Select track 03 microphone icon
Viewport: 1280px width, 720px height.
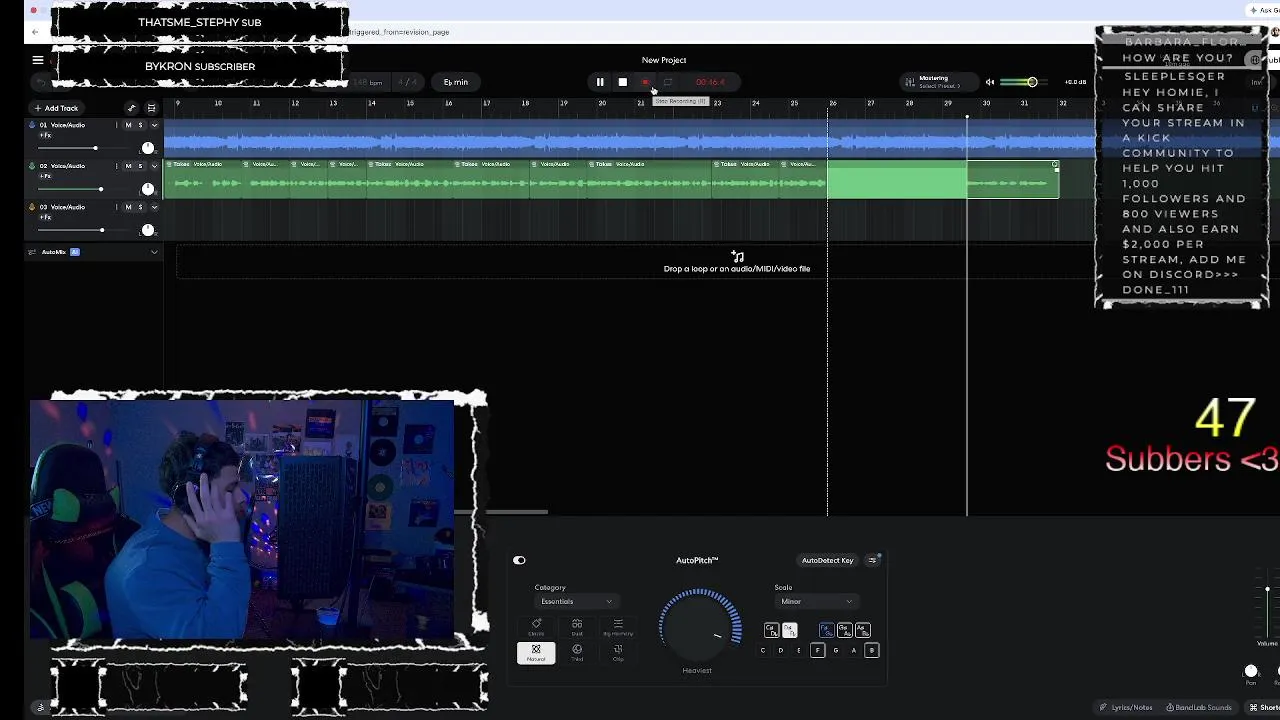click(32, 207)
